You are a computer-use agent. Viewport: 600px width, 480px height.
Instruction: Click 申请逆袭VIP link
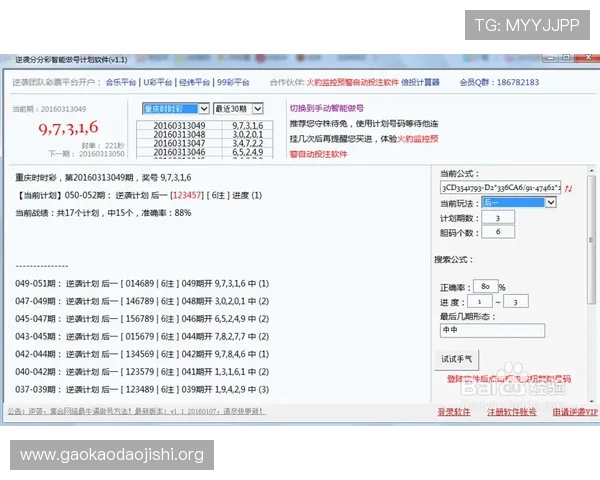point(575,412)
